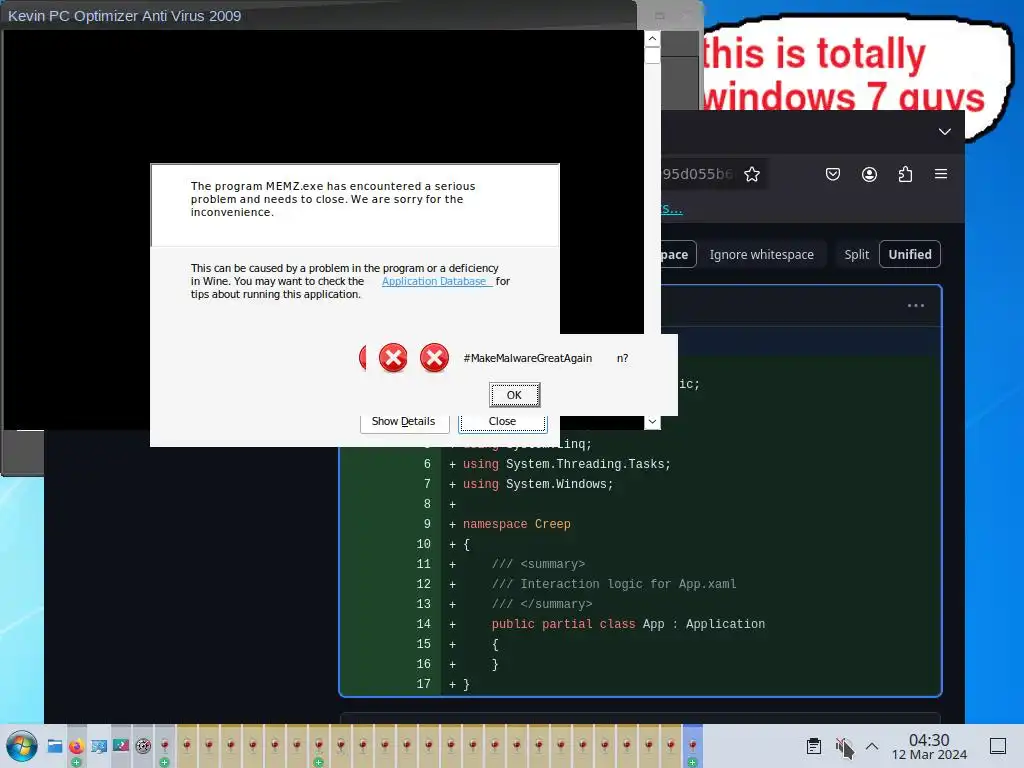Screen dimensions: 1024x768
Task: Click the show desktop icon at taskbar end
Action: pos(998,746)
